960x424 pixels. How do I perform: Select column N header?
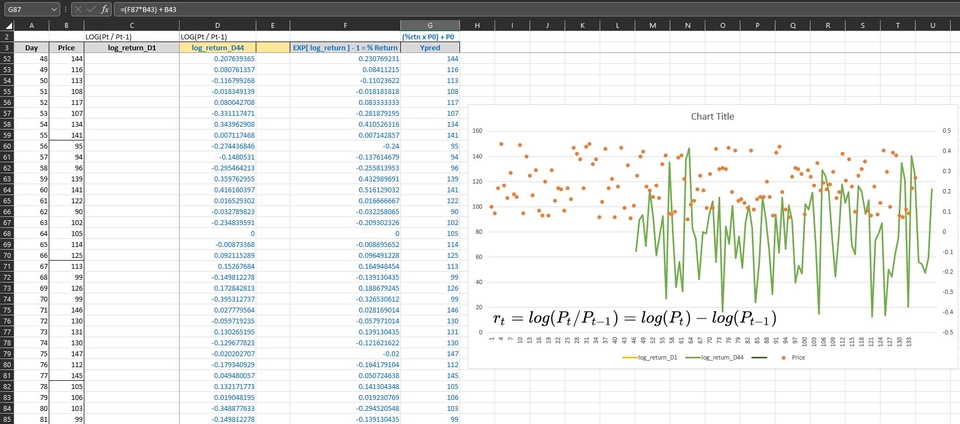[688, 25]
